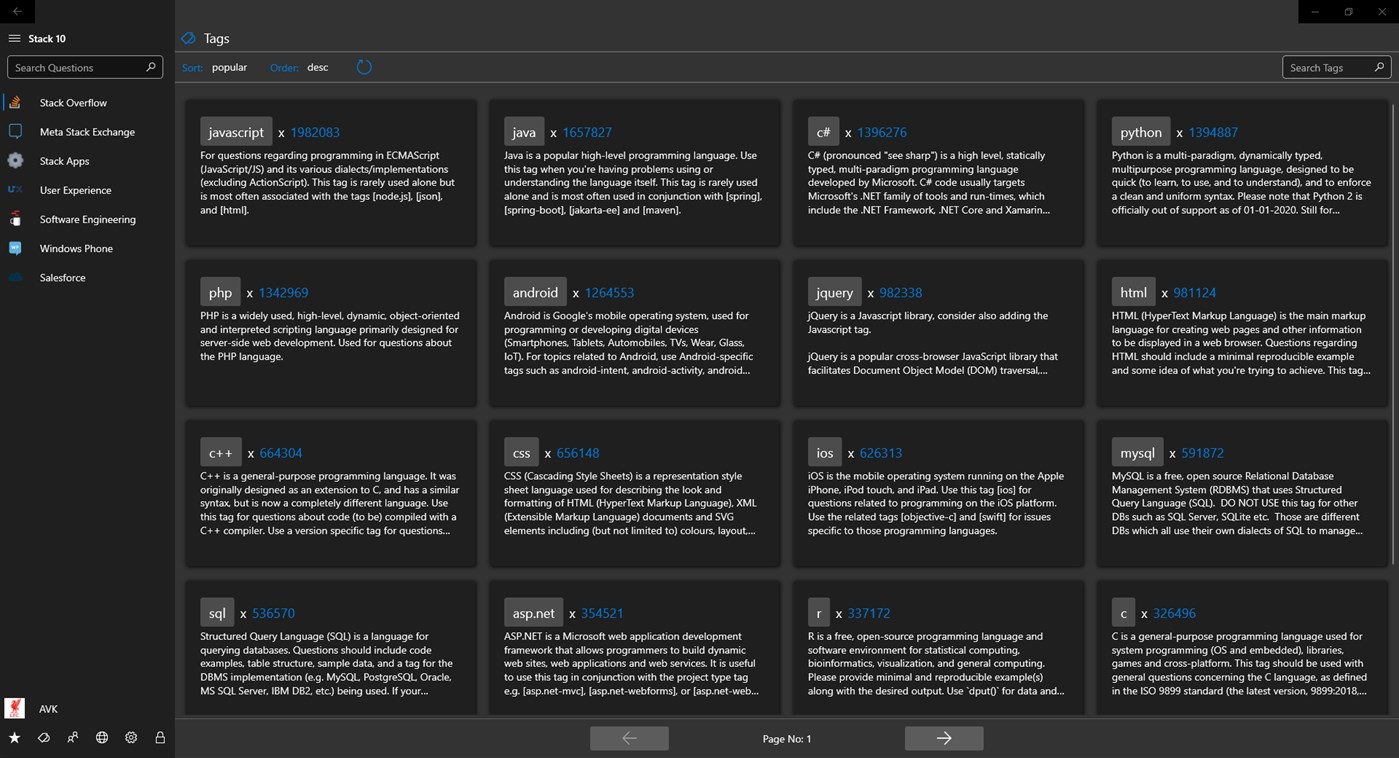The width and height of the screenshot is (1399, 758).
Task: Open the c++ tag
Action: pyautogui.click(x=220, y=452)
